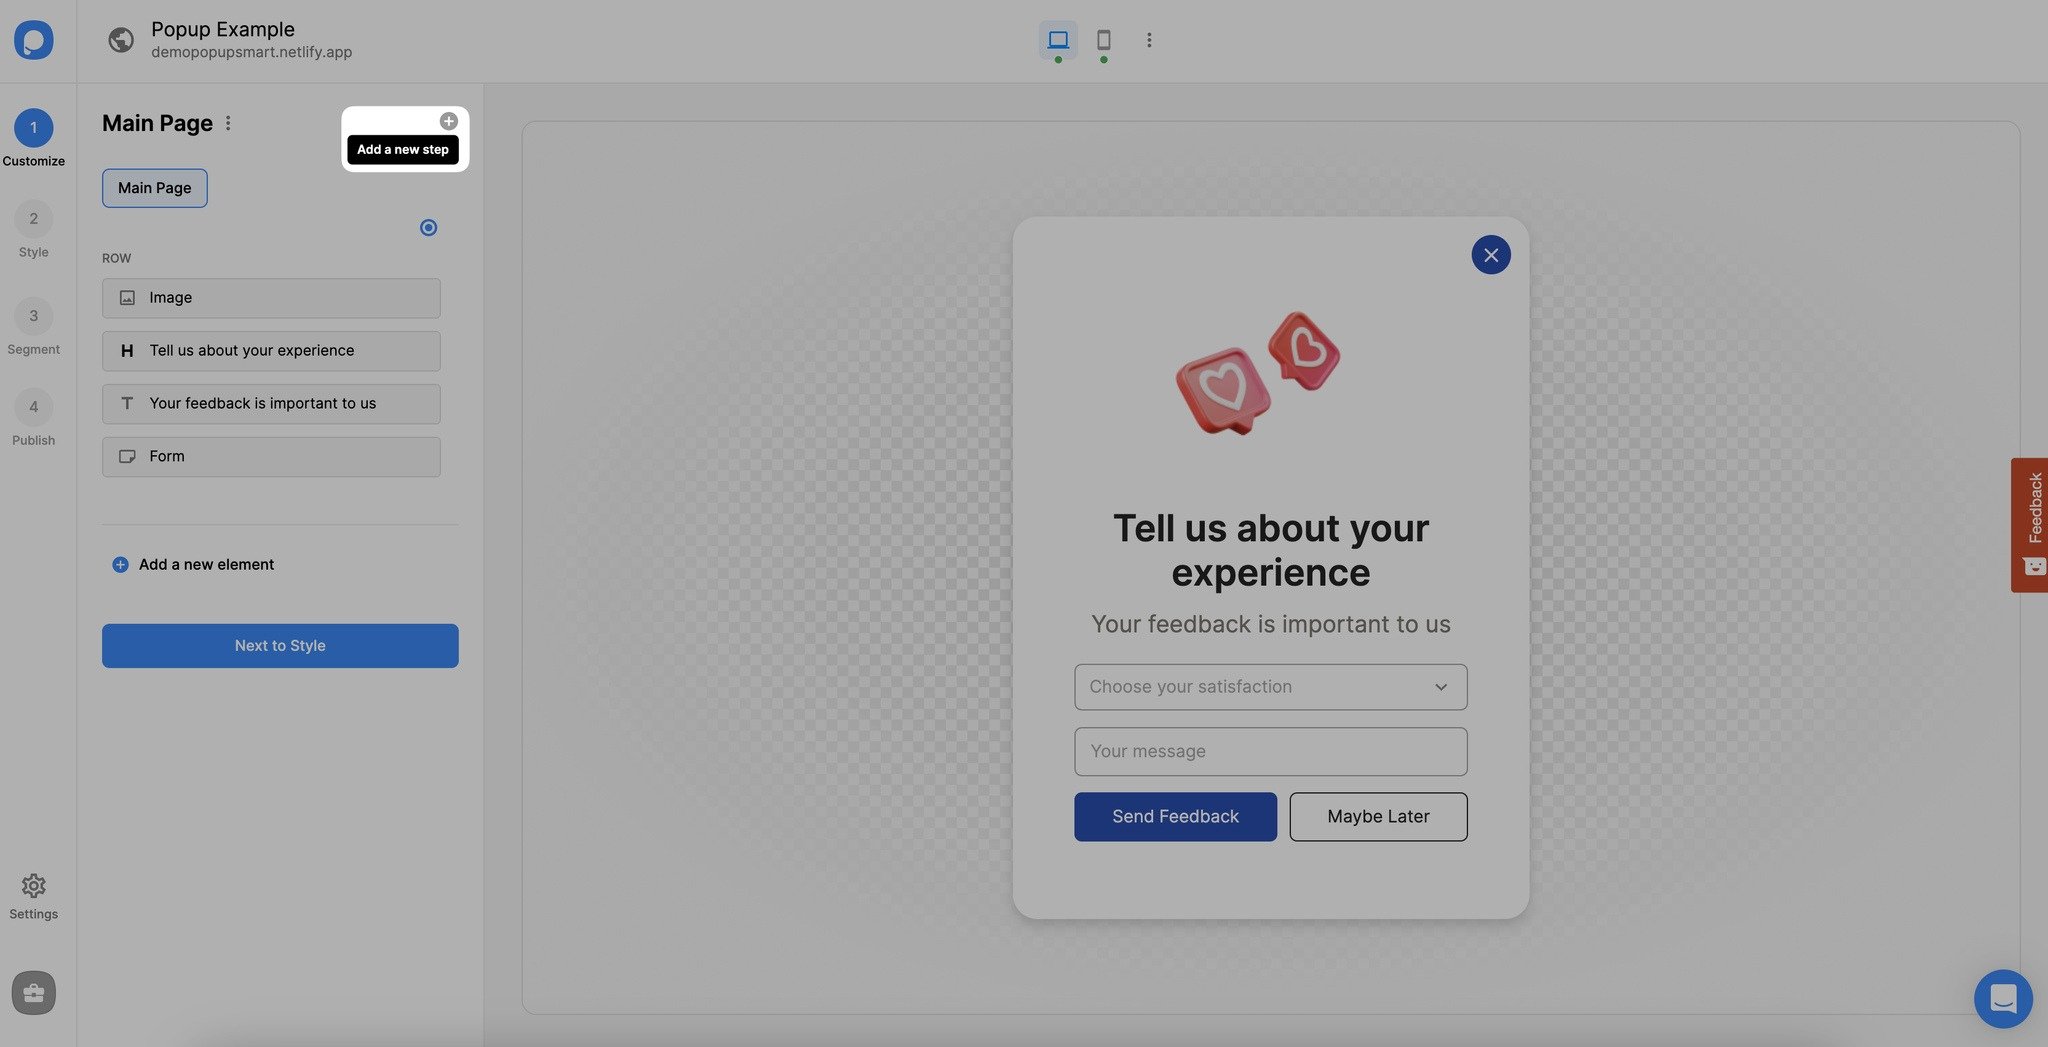Open the kebab menu next to Main Page title
Image resolution: width=2048 pixels, height=1047 pixels.
pos(228,122)
